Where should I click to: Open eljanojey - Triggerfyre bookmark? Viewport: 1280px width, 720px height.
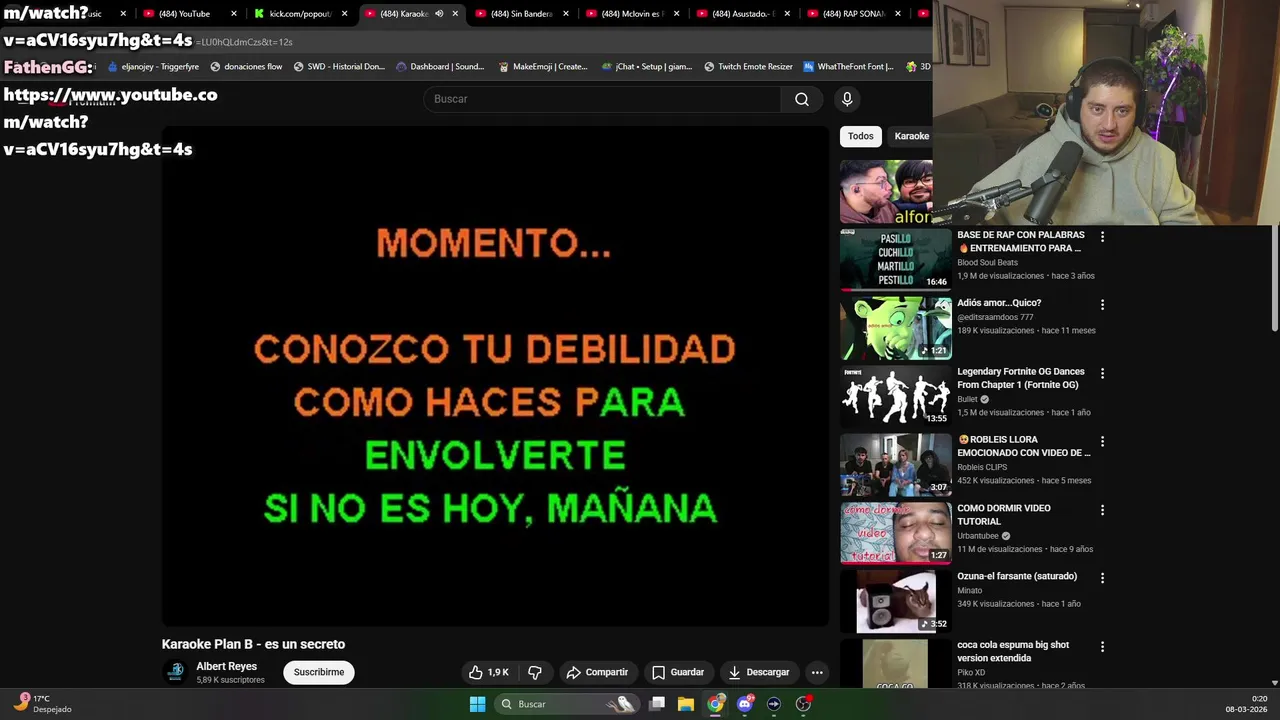[153, 67]
